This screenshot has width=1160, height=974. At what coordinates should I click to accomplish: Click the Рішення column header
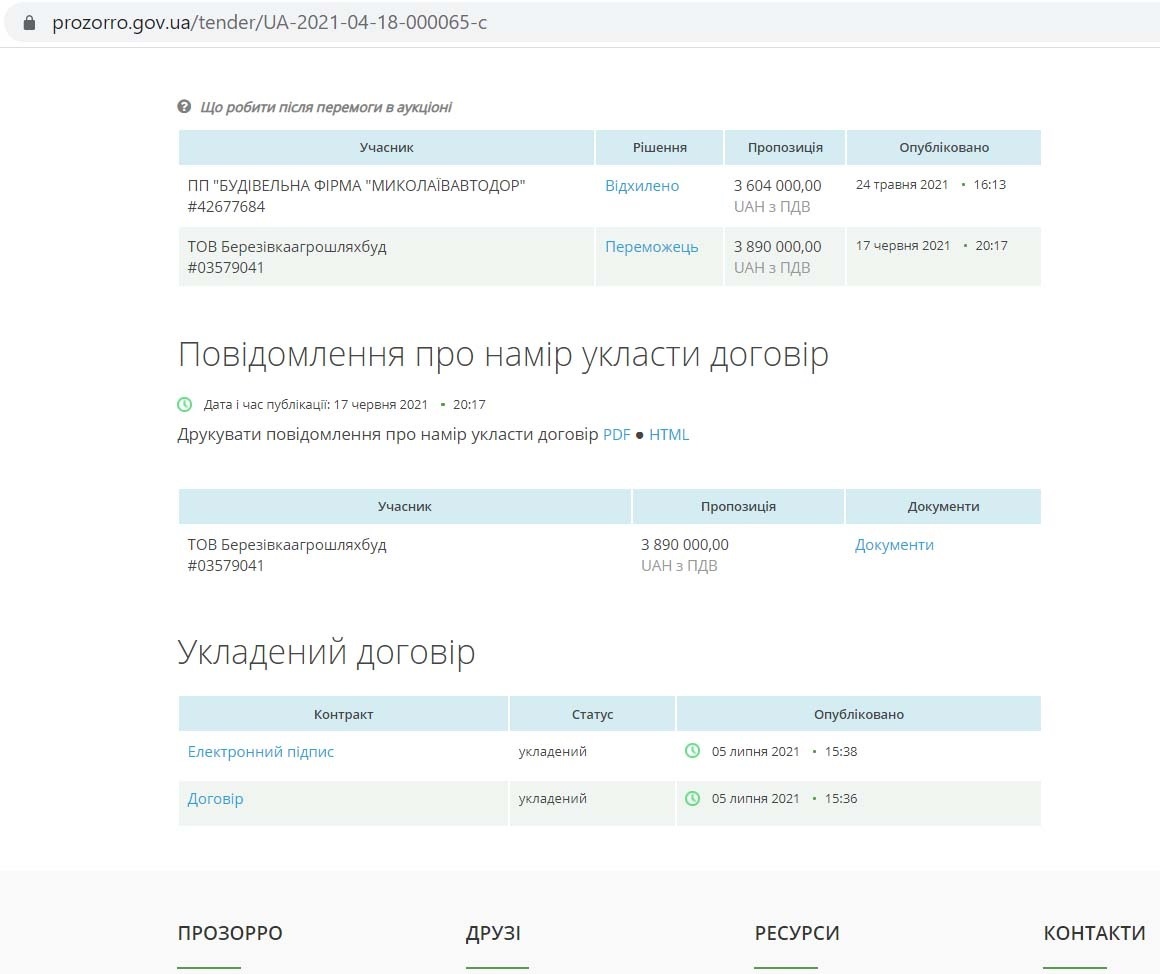(x=659, y=147)
